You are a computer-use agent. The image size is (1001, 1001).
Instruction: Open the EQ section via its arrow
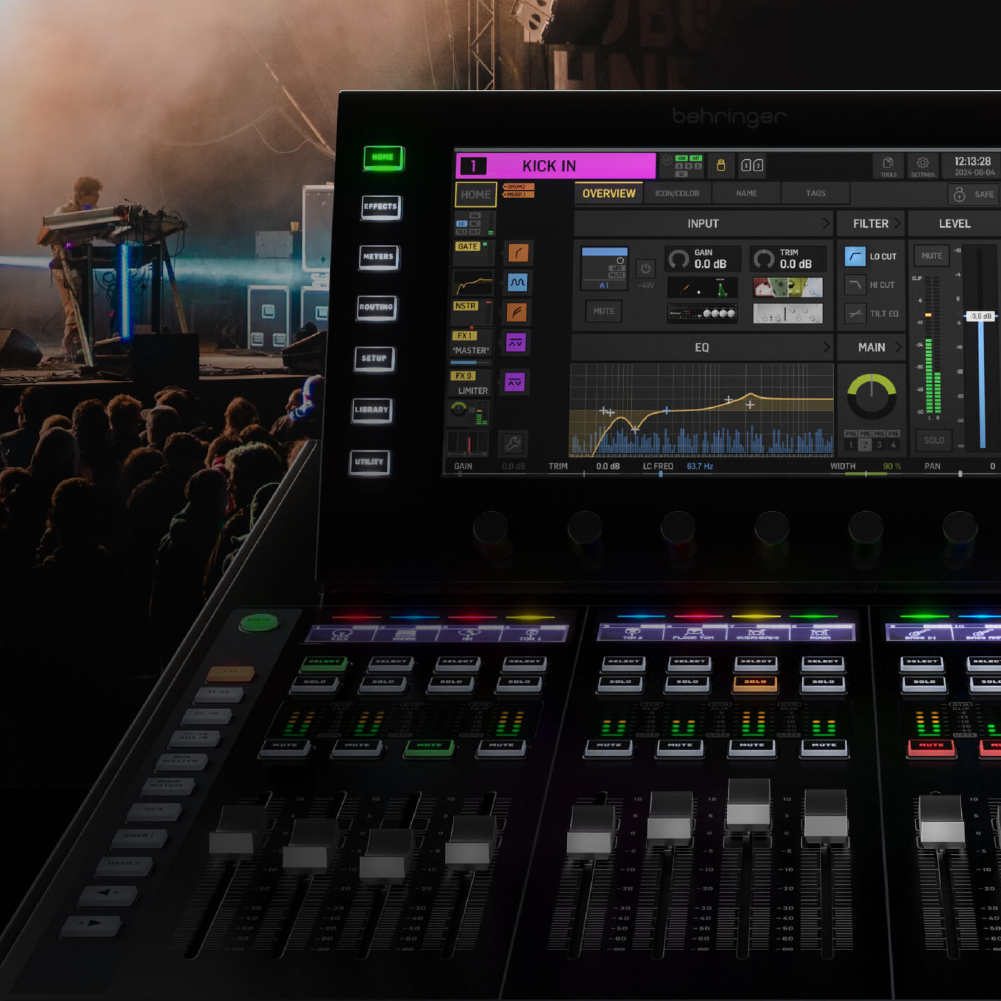(x=826, y=346)
